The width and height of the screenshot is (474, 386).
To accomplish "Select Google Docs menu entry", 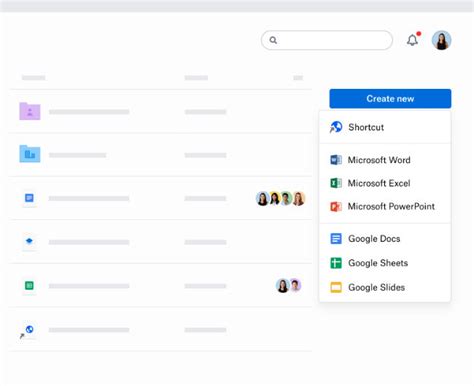I will point(385,239).
